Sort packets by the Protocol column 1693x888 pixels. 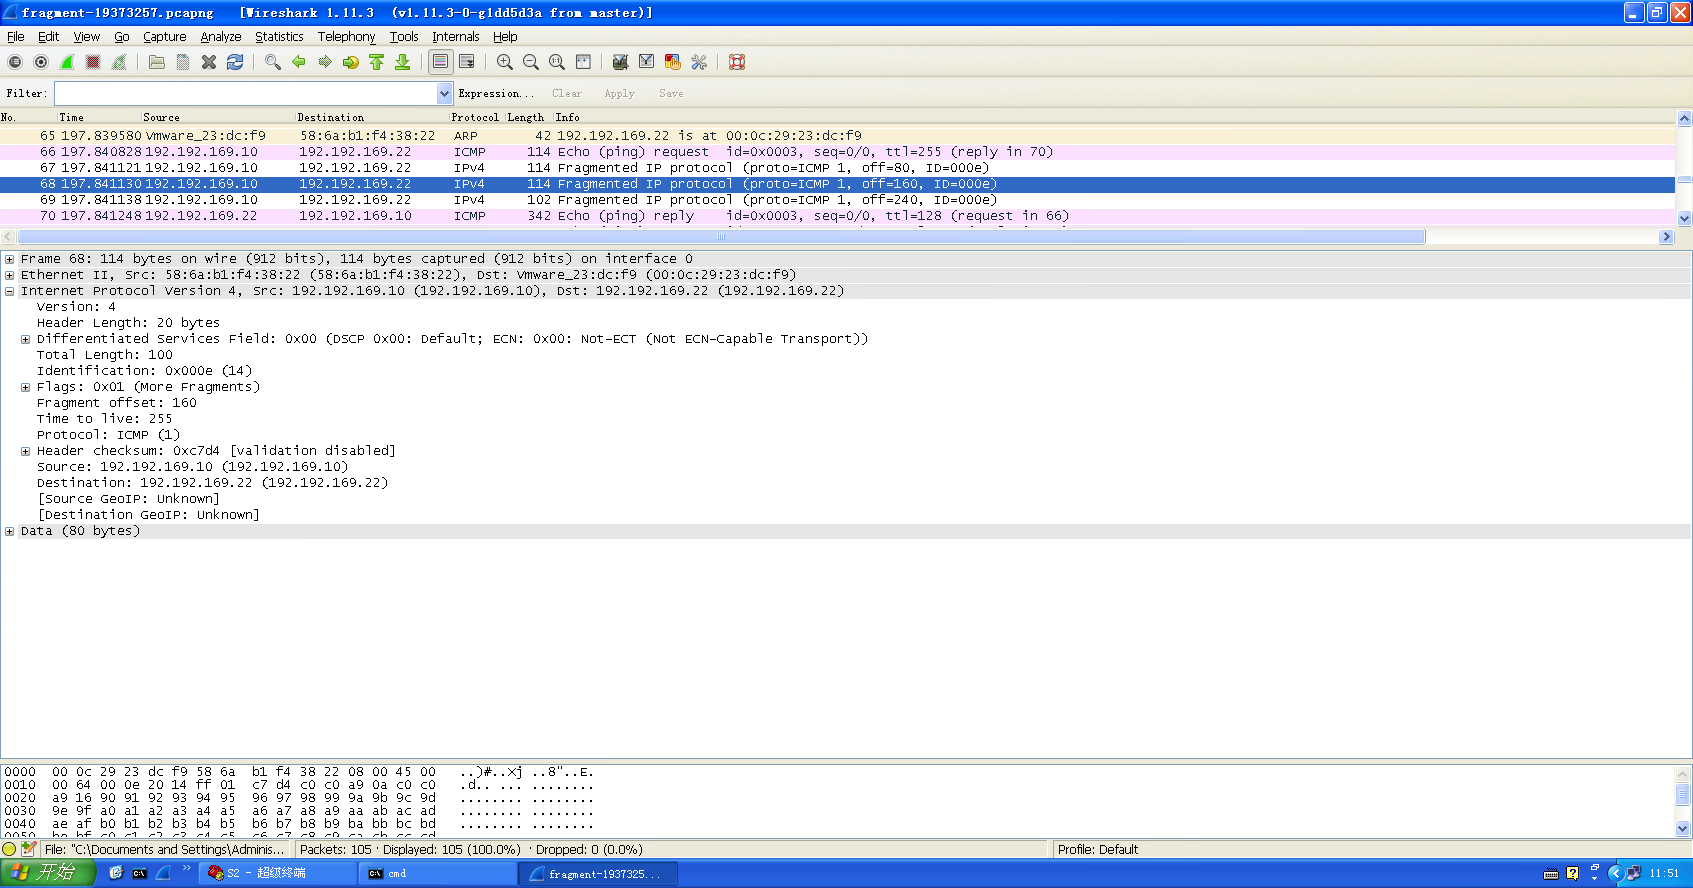pos(475,117)
